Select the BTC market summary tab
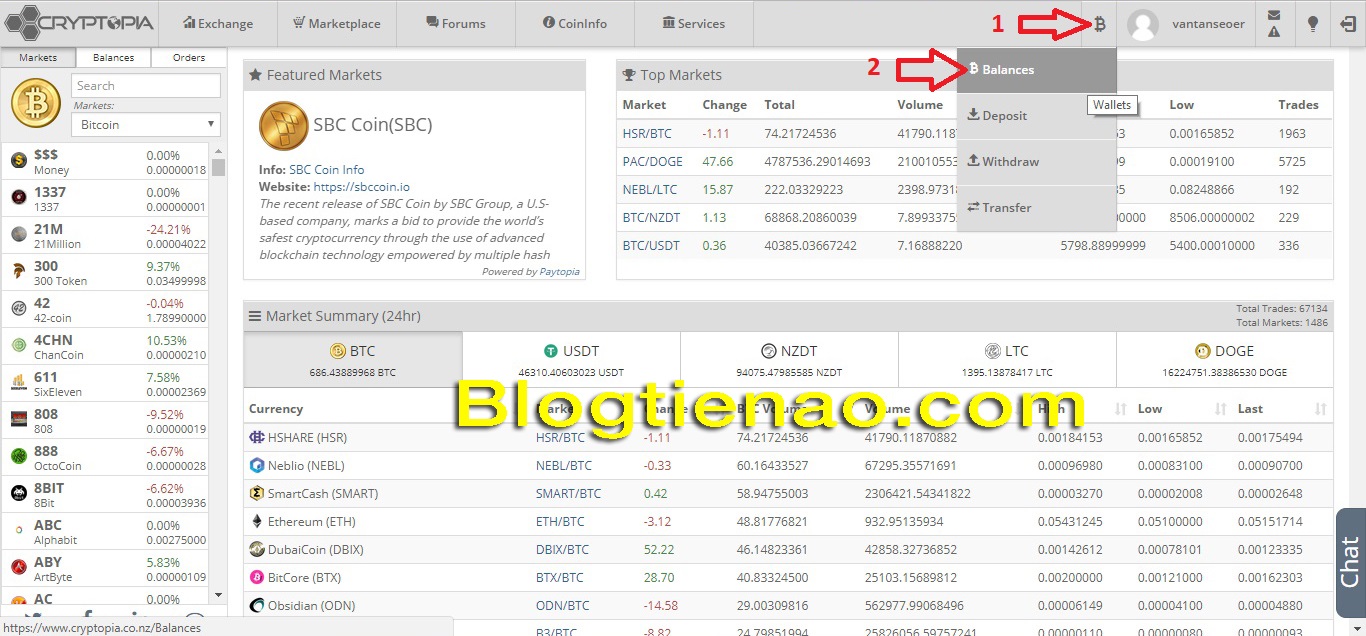 coord(353,360)
